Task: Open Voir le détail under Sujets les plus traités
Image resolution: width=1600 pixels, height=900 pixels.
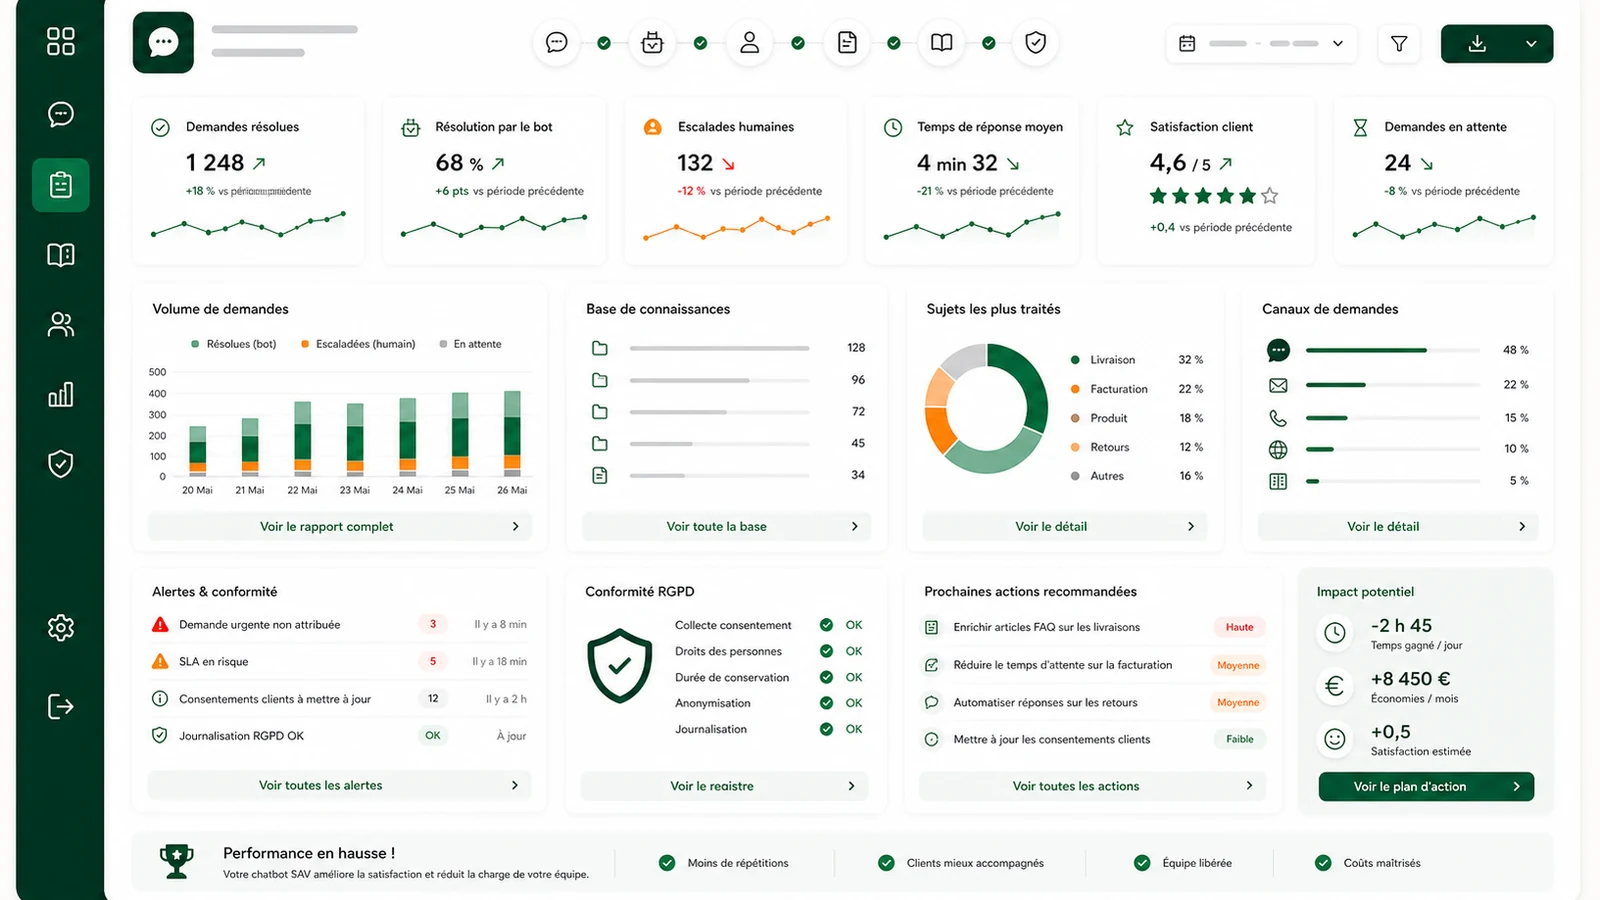Action: click(x=1064, y=526)
